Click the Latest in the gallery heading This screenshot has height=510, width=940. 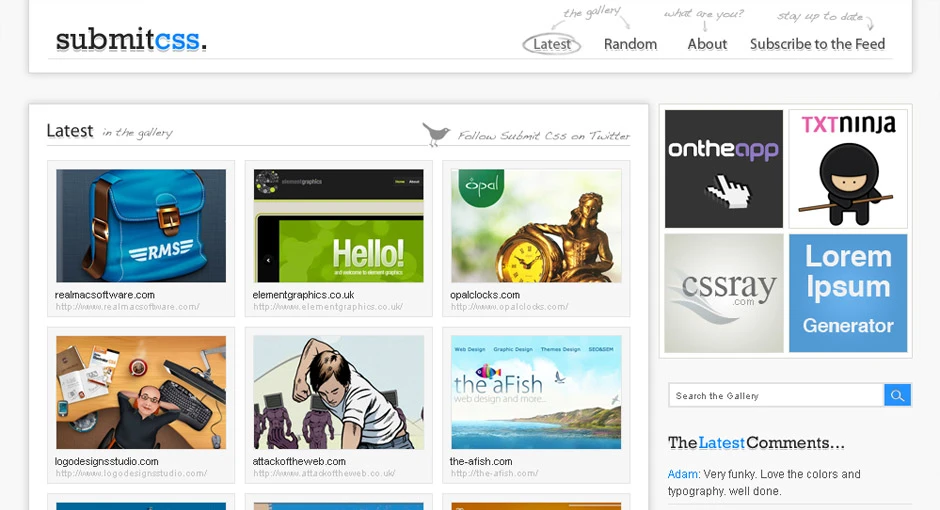pyautogui.click(x=110, y=131)
